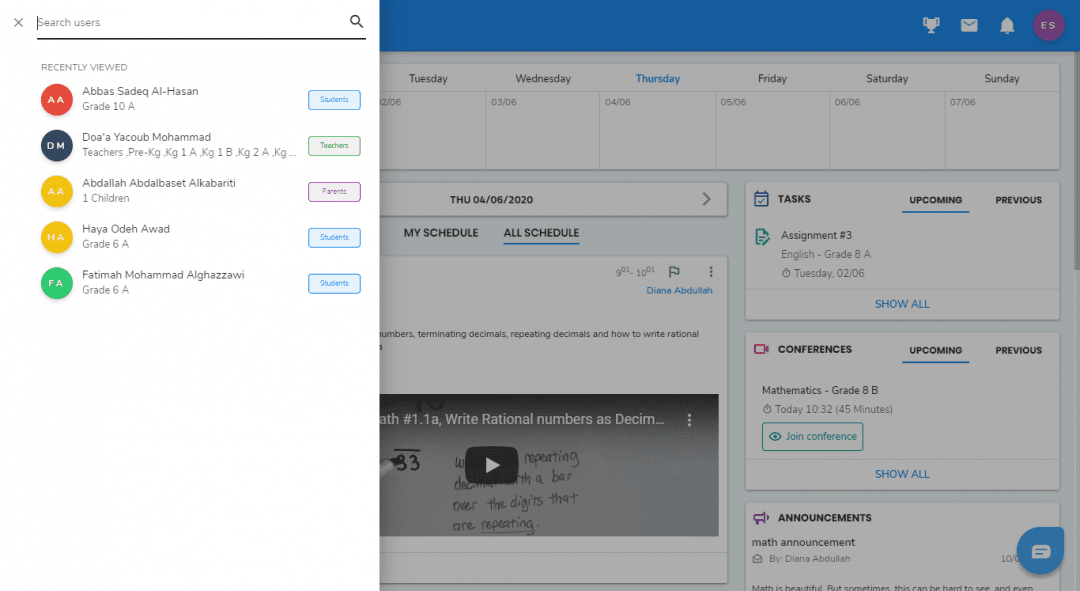This screenshot has width=1080, height=591.
Task: Open the chat support bubble
Action: click(1040, 551)
